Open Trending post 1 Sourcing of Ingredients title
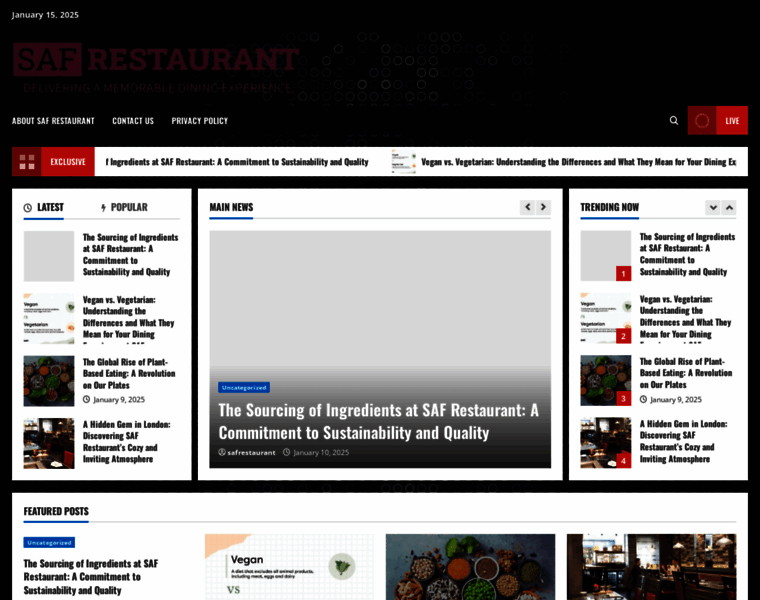 click(x=687, y=254)
